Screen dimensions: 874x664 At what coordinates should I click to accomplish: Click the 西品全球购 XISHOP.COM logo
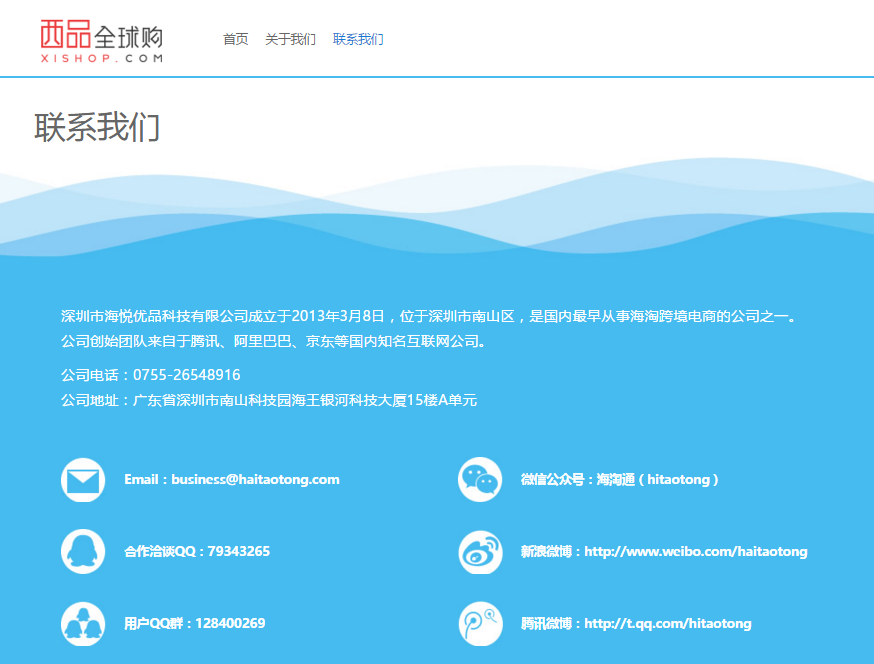(101, 41)
